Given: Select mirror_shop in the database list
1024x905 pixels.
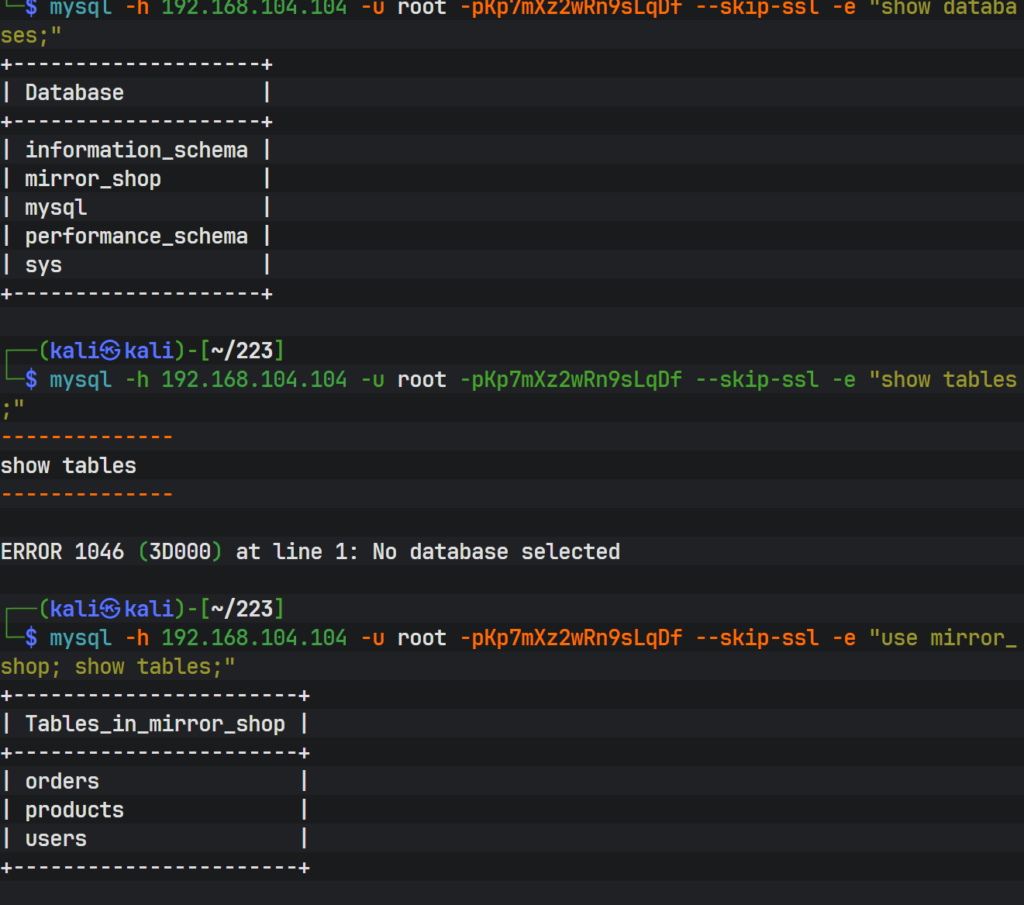Looking at the screenshot, I should 93,179.
